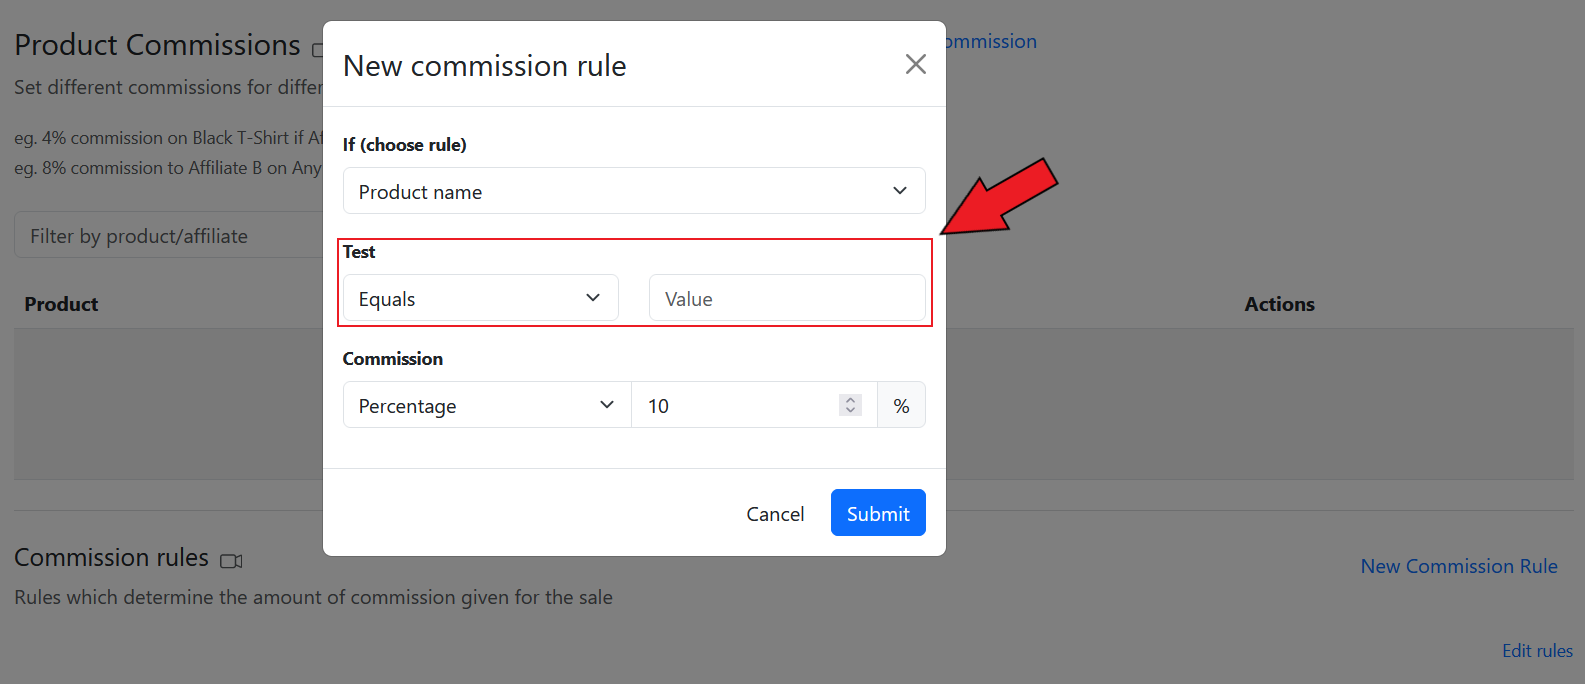Click the percent sign beside commission amount
Image resolution: width=1585 pixels, height=684 pixels.
(x=901, y=405)
